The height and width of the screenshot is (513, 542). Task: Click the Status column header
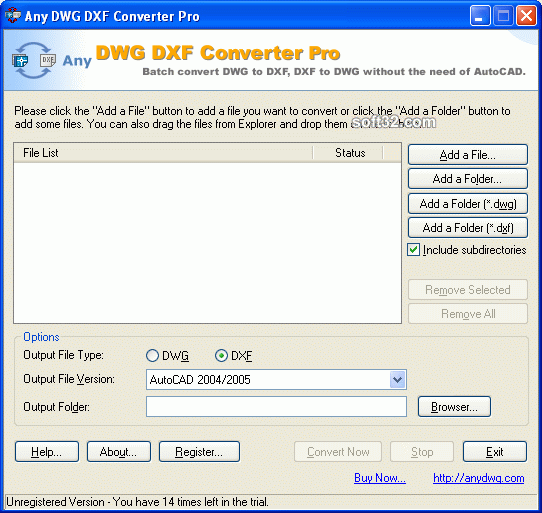click(348, 153)
